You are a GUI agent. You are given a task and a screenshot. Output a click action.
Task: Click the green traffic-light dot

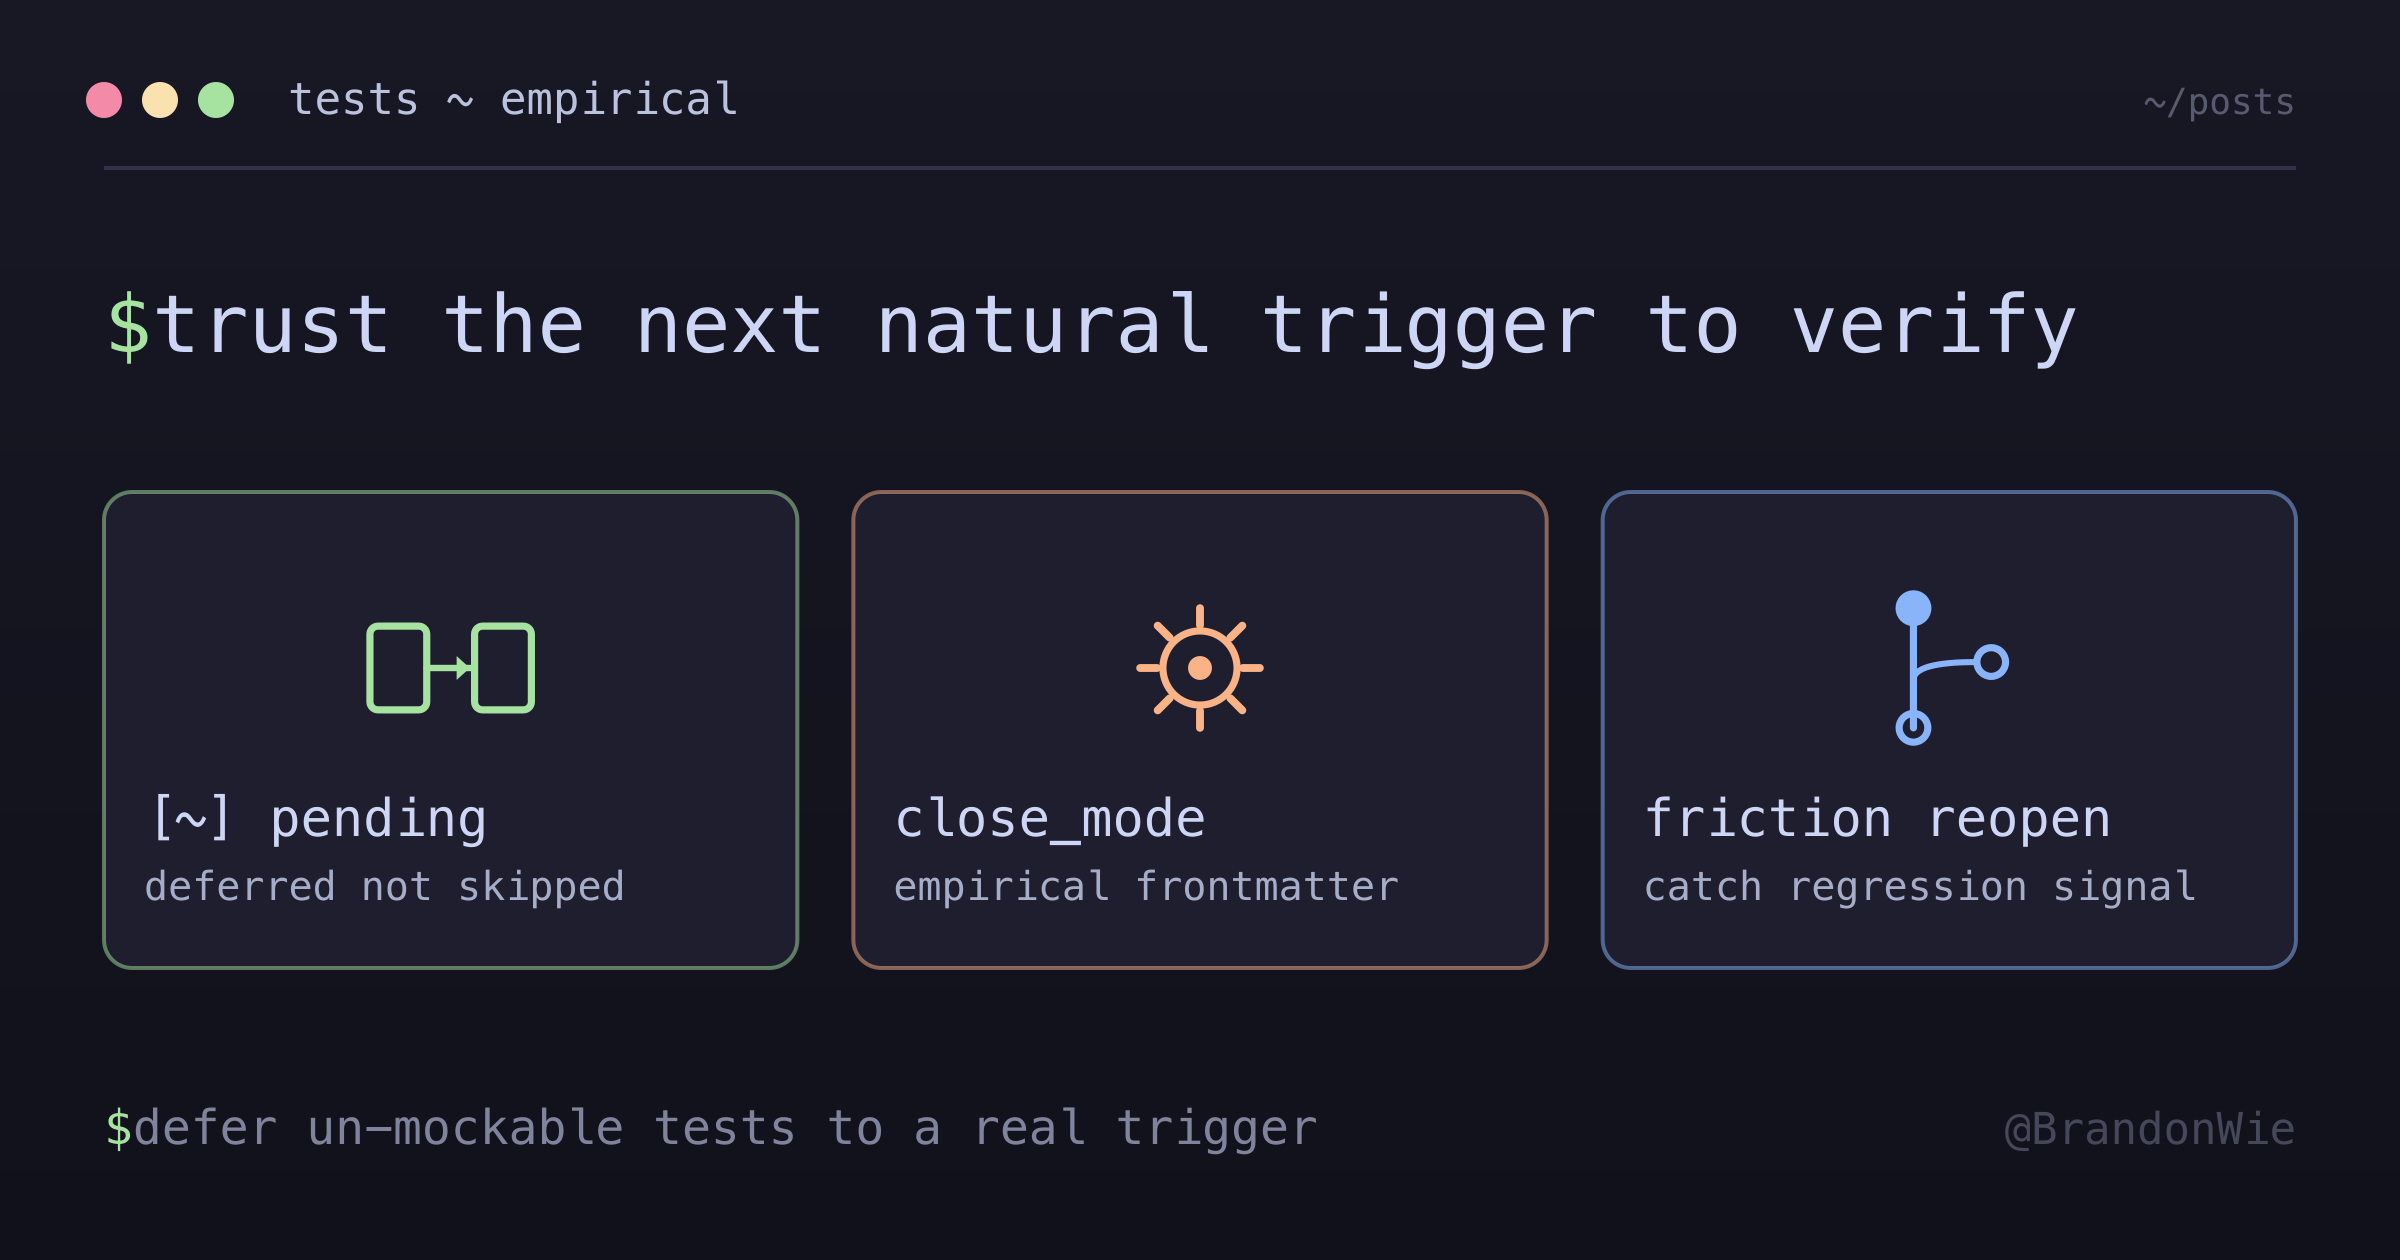(216, 100)
